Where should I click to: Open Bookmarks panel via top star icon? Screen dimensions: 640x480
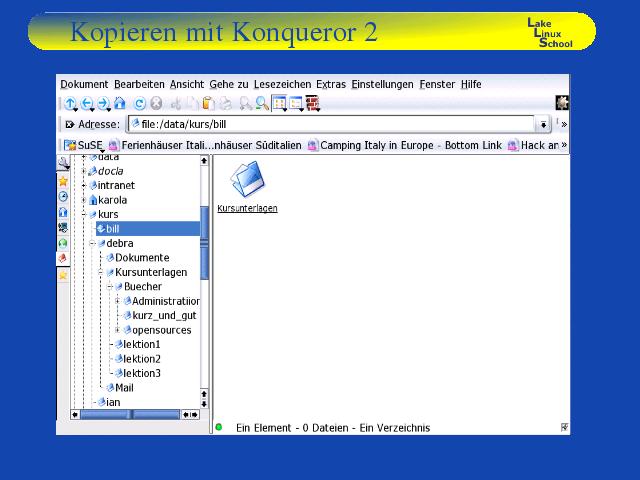coord(63,181)
